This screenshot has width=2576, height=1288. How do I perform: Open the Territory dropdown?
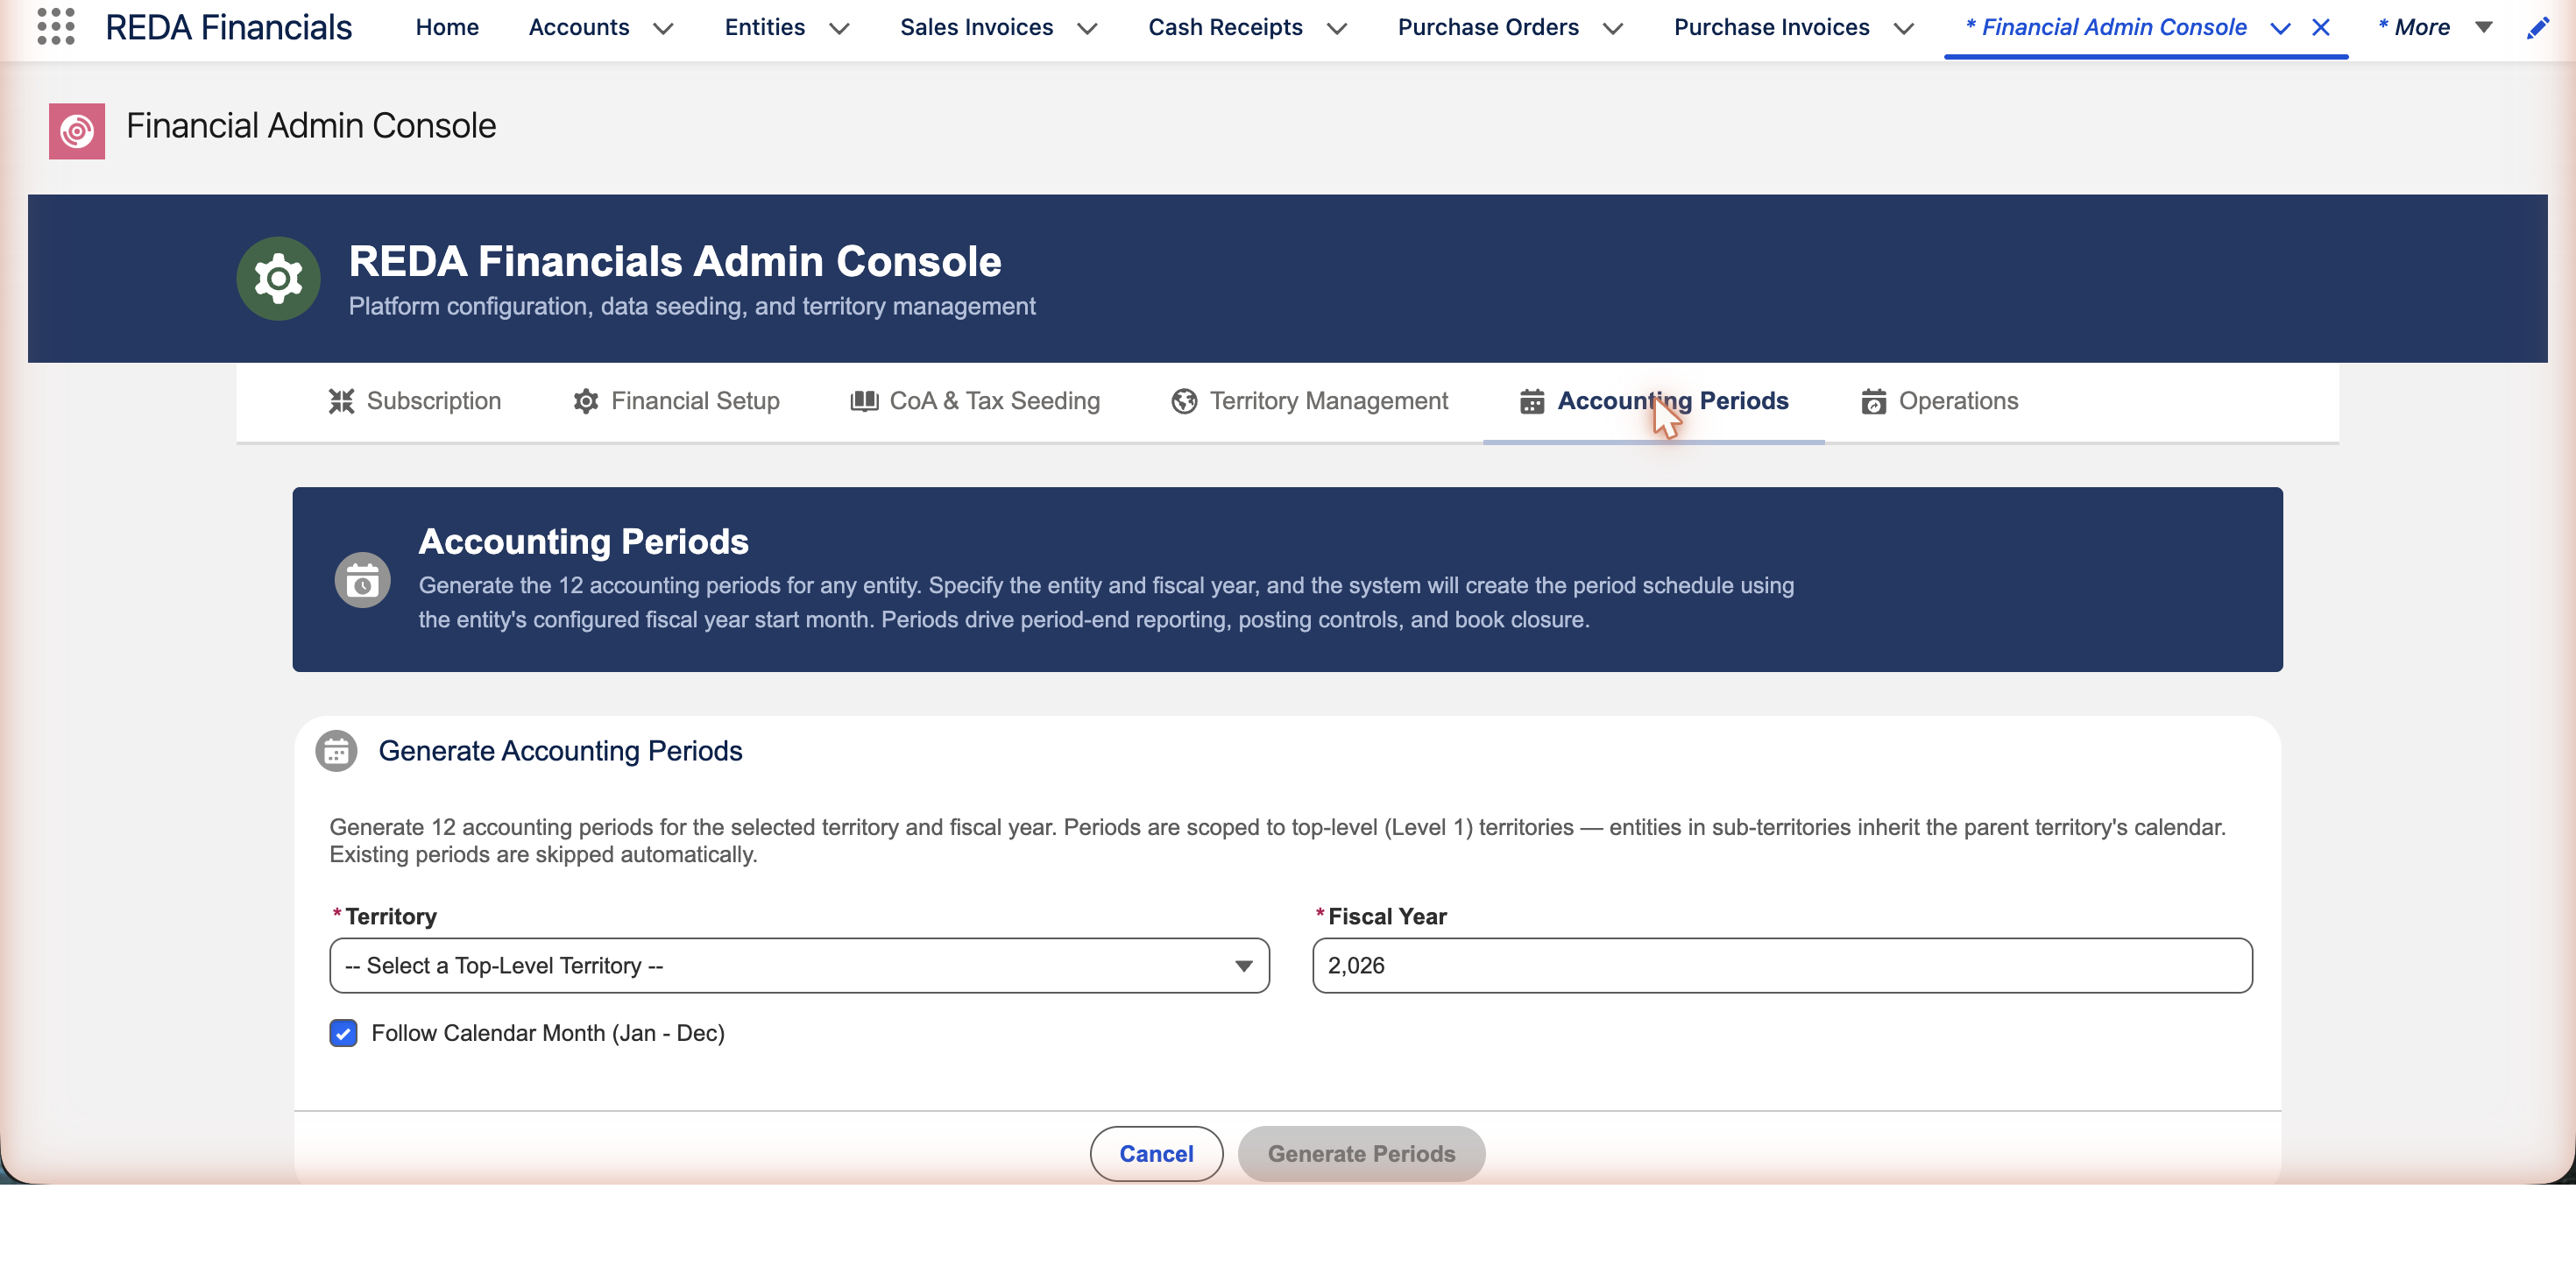pos(799,965)
